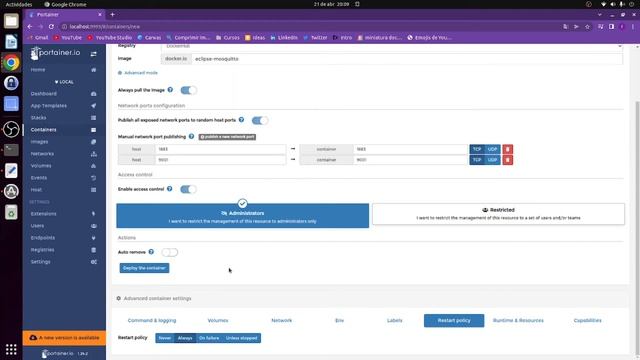Image resolution: width=640 pixels, height=360 pixels.
Task: Open the Runtime & Resources tab
Action: 518,320
